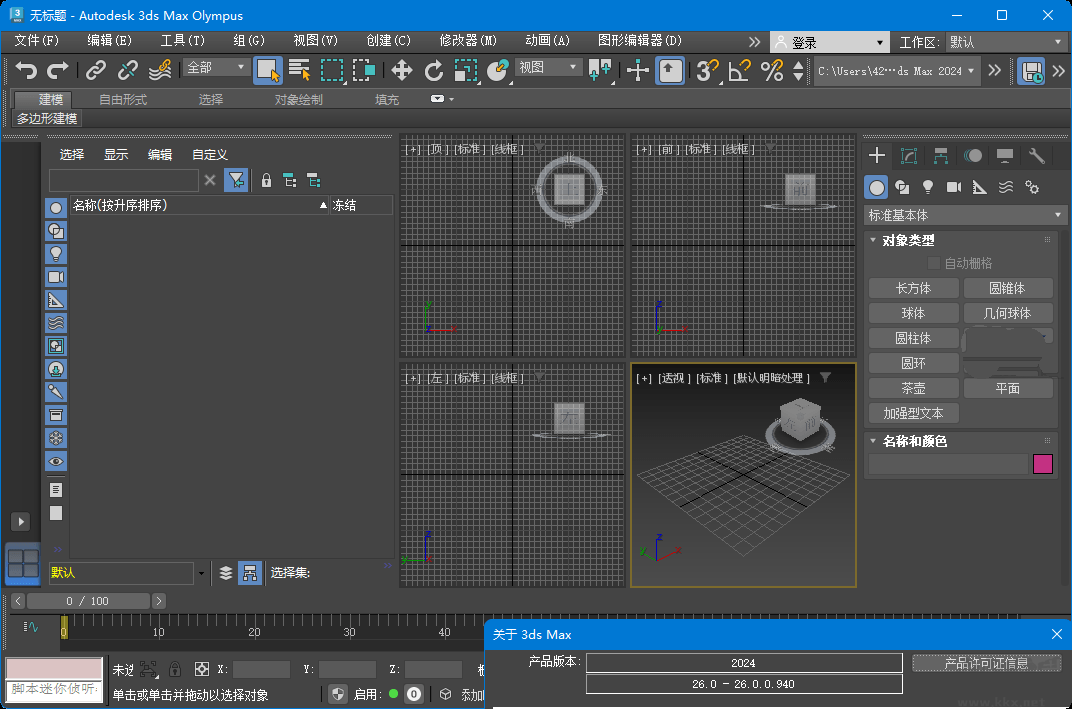Open the Shapes creation category icon
The width and height of the screenshot is (1072, 709).
(x=902, y=187)
